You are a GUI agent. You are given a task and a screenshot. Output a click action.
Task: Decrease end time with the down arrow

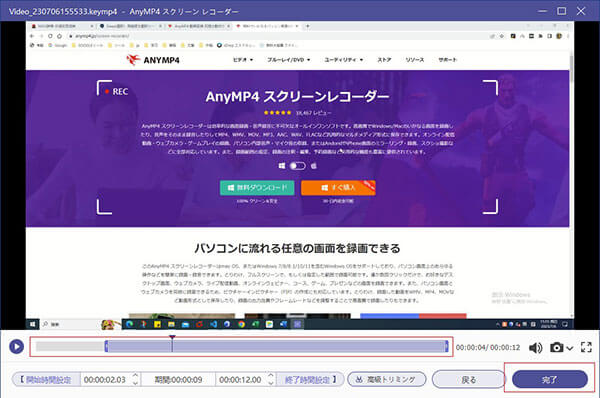[x=271, y=383]
